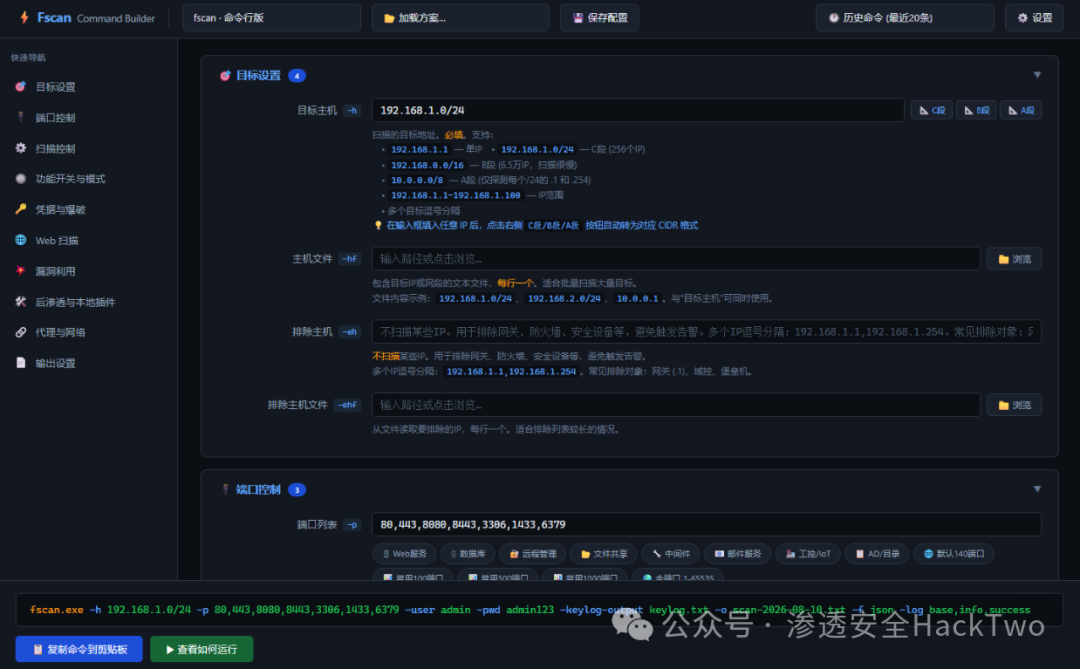Viewport: 1080px width, 669px height.
Task: Click the 目标设置 section title
Action: click(x=258, y=76)
